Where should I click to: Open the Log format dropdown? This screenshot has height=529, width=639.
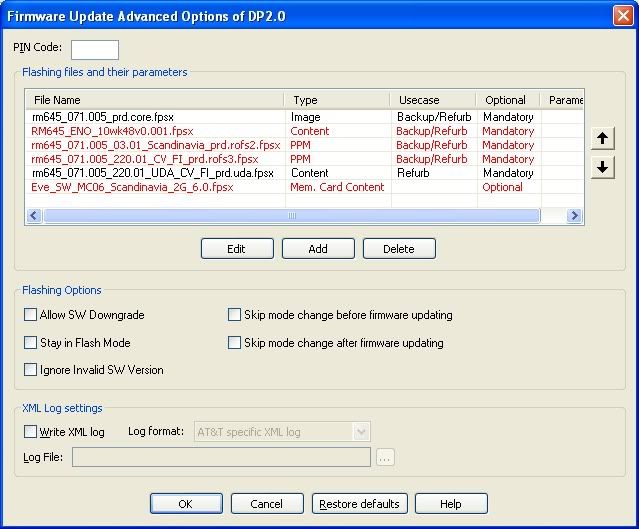360,432
